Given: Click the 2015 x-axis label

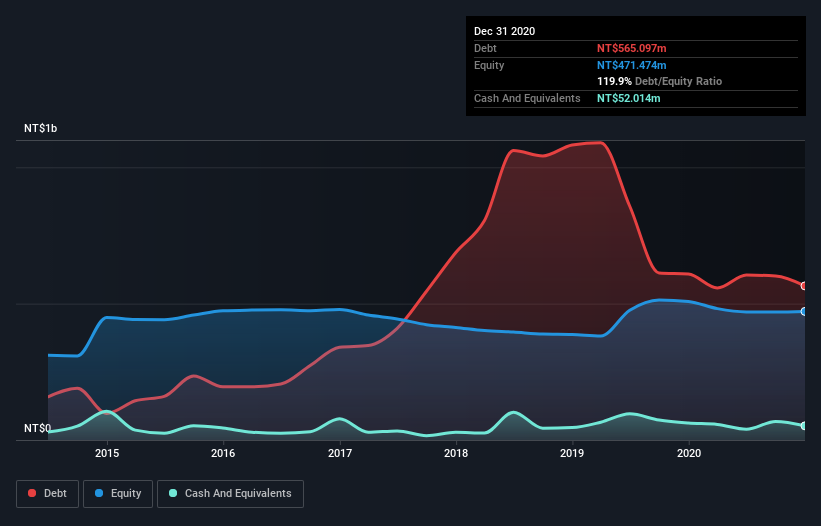Looking at the screenshot, I should pyautogui.click(x=107, y=453).
